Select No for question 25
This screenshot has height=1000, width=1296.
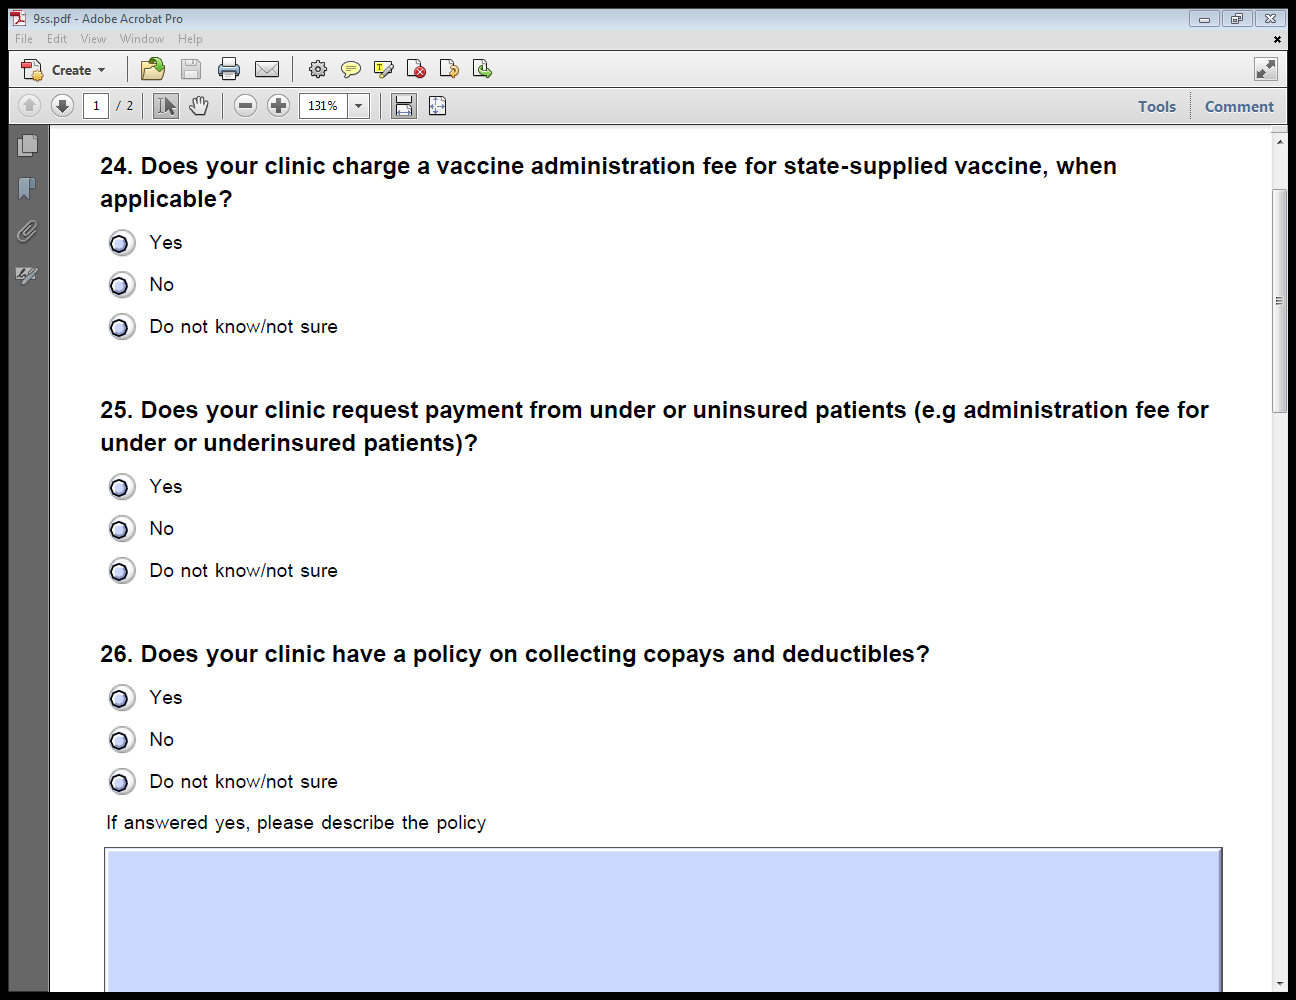(x=121, y=529)
